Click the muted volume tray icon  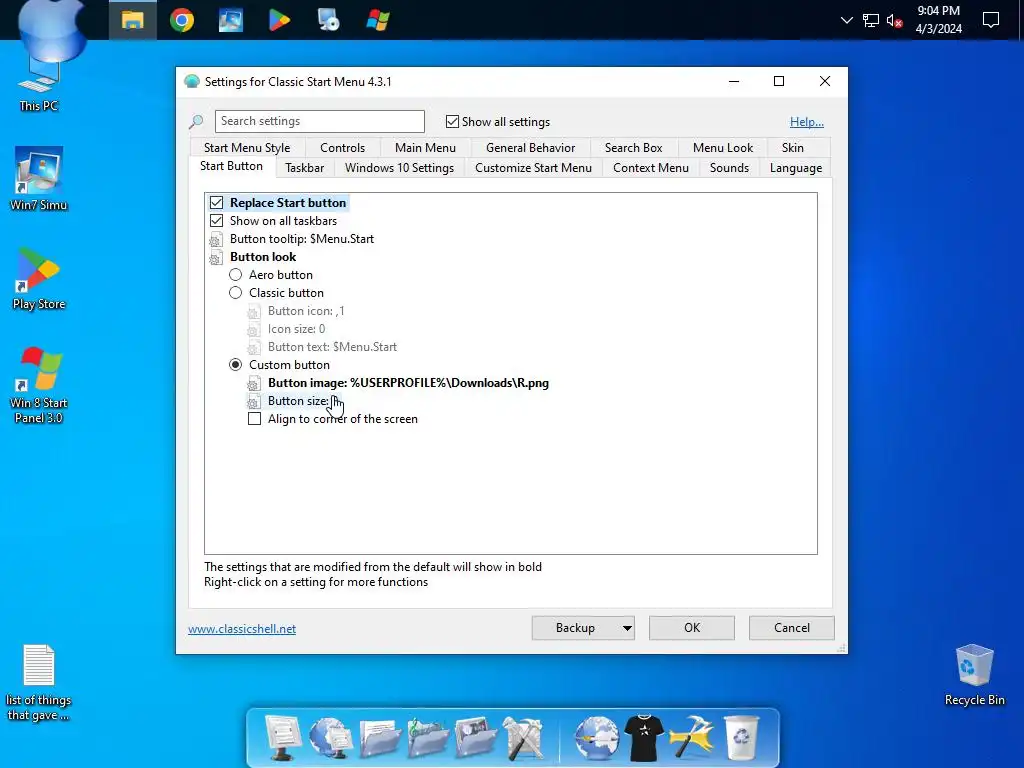[x=895, y=20]
